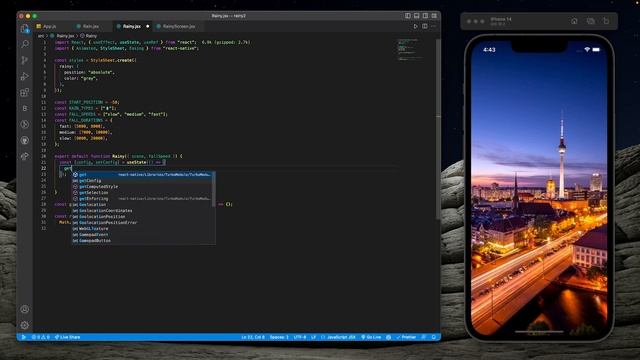Select getComputedStyle from autocomplete list
This screenshot has height=360, width=640.
[142, 187]
